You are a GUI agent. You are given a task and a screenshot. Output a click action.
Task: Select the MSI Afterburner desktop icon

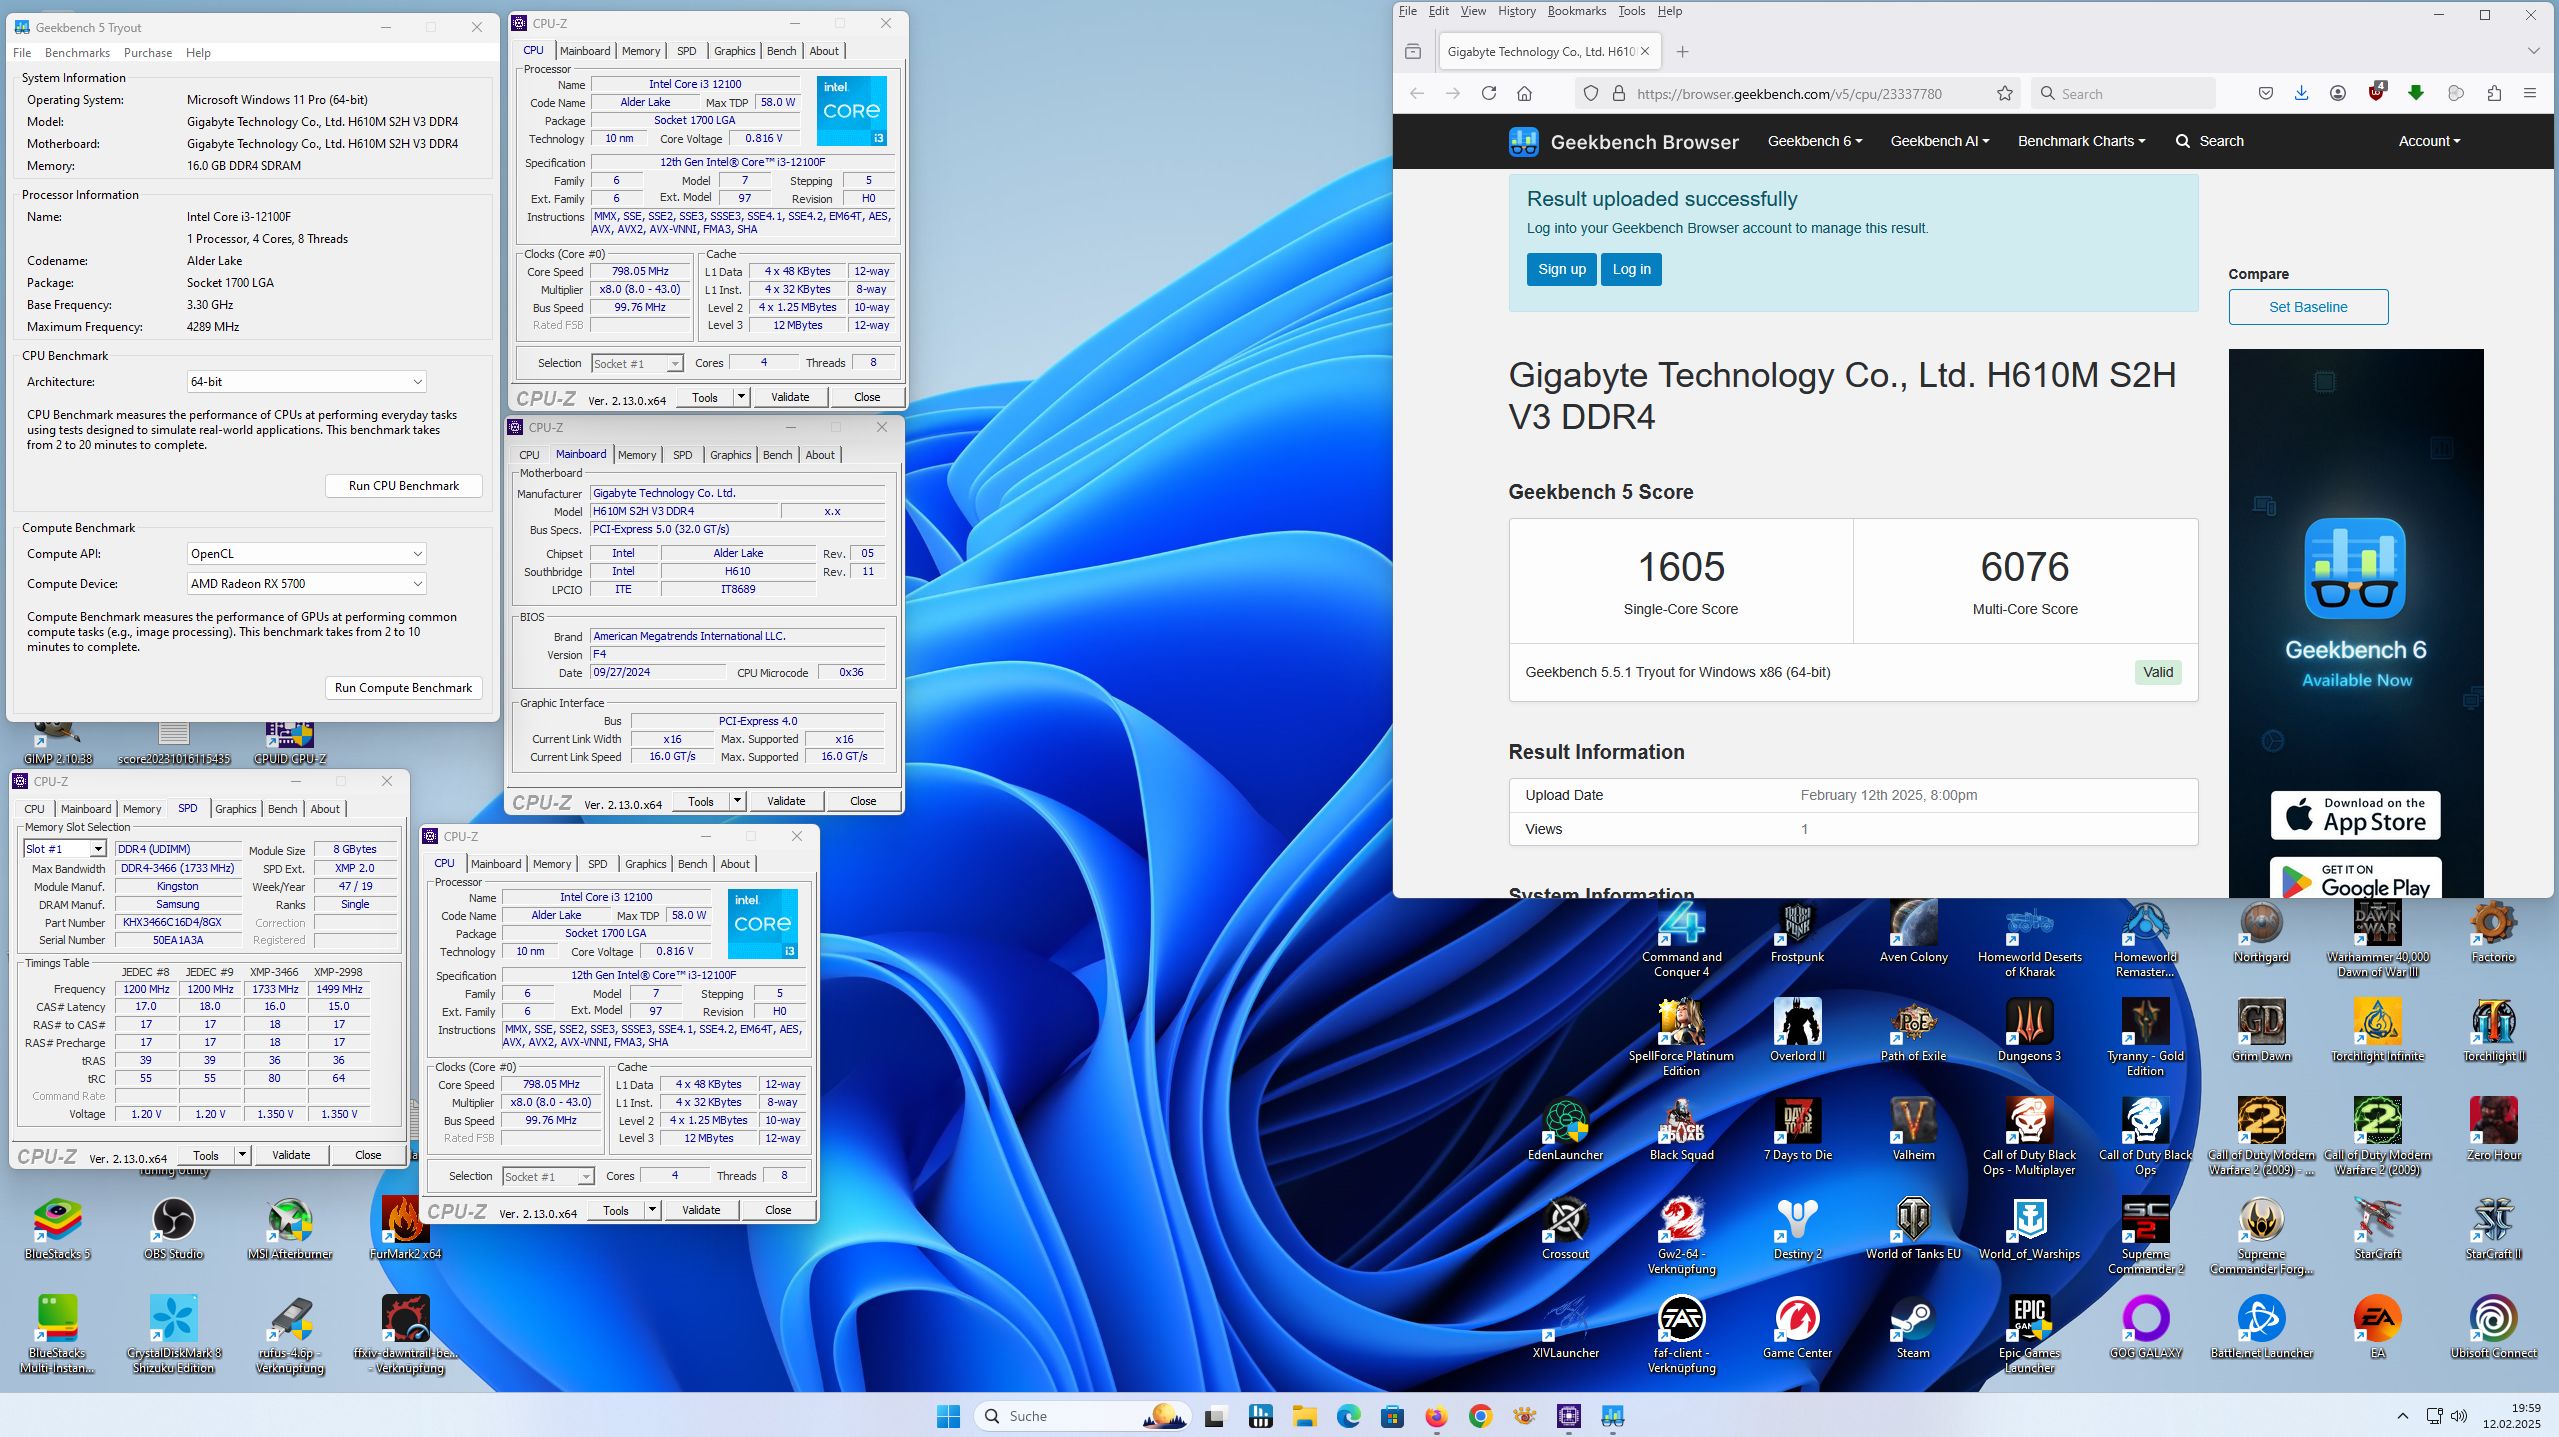(290, 1228)
